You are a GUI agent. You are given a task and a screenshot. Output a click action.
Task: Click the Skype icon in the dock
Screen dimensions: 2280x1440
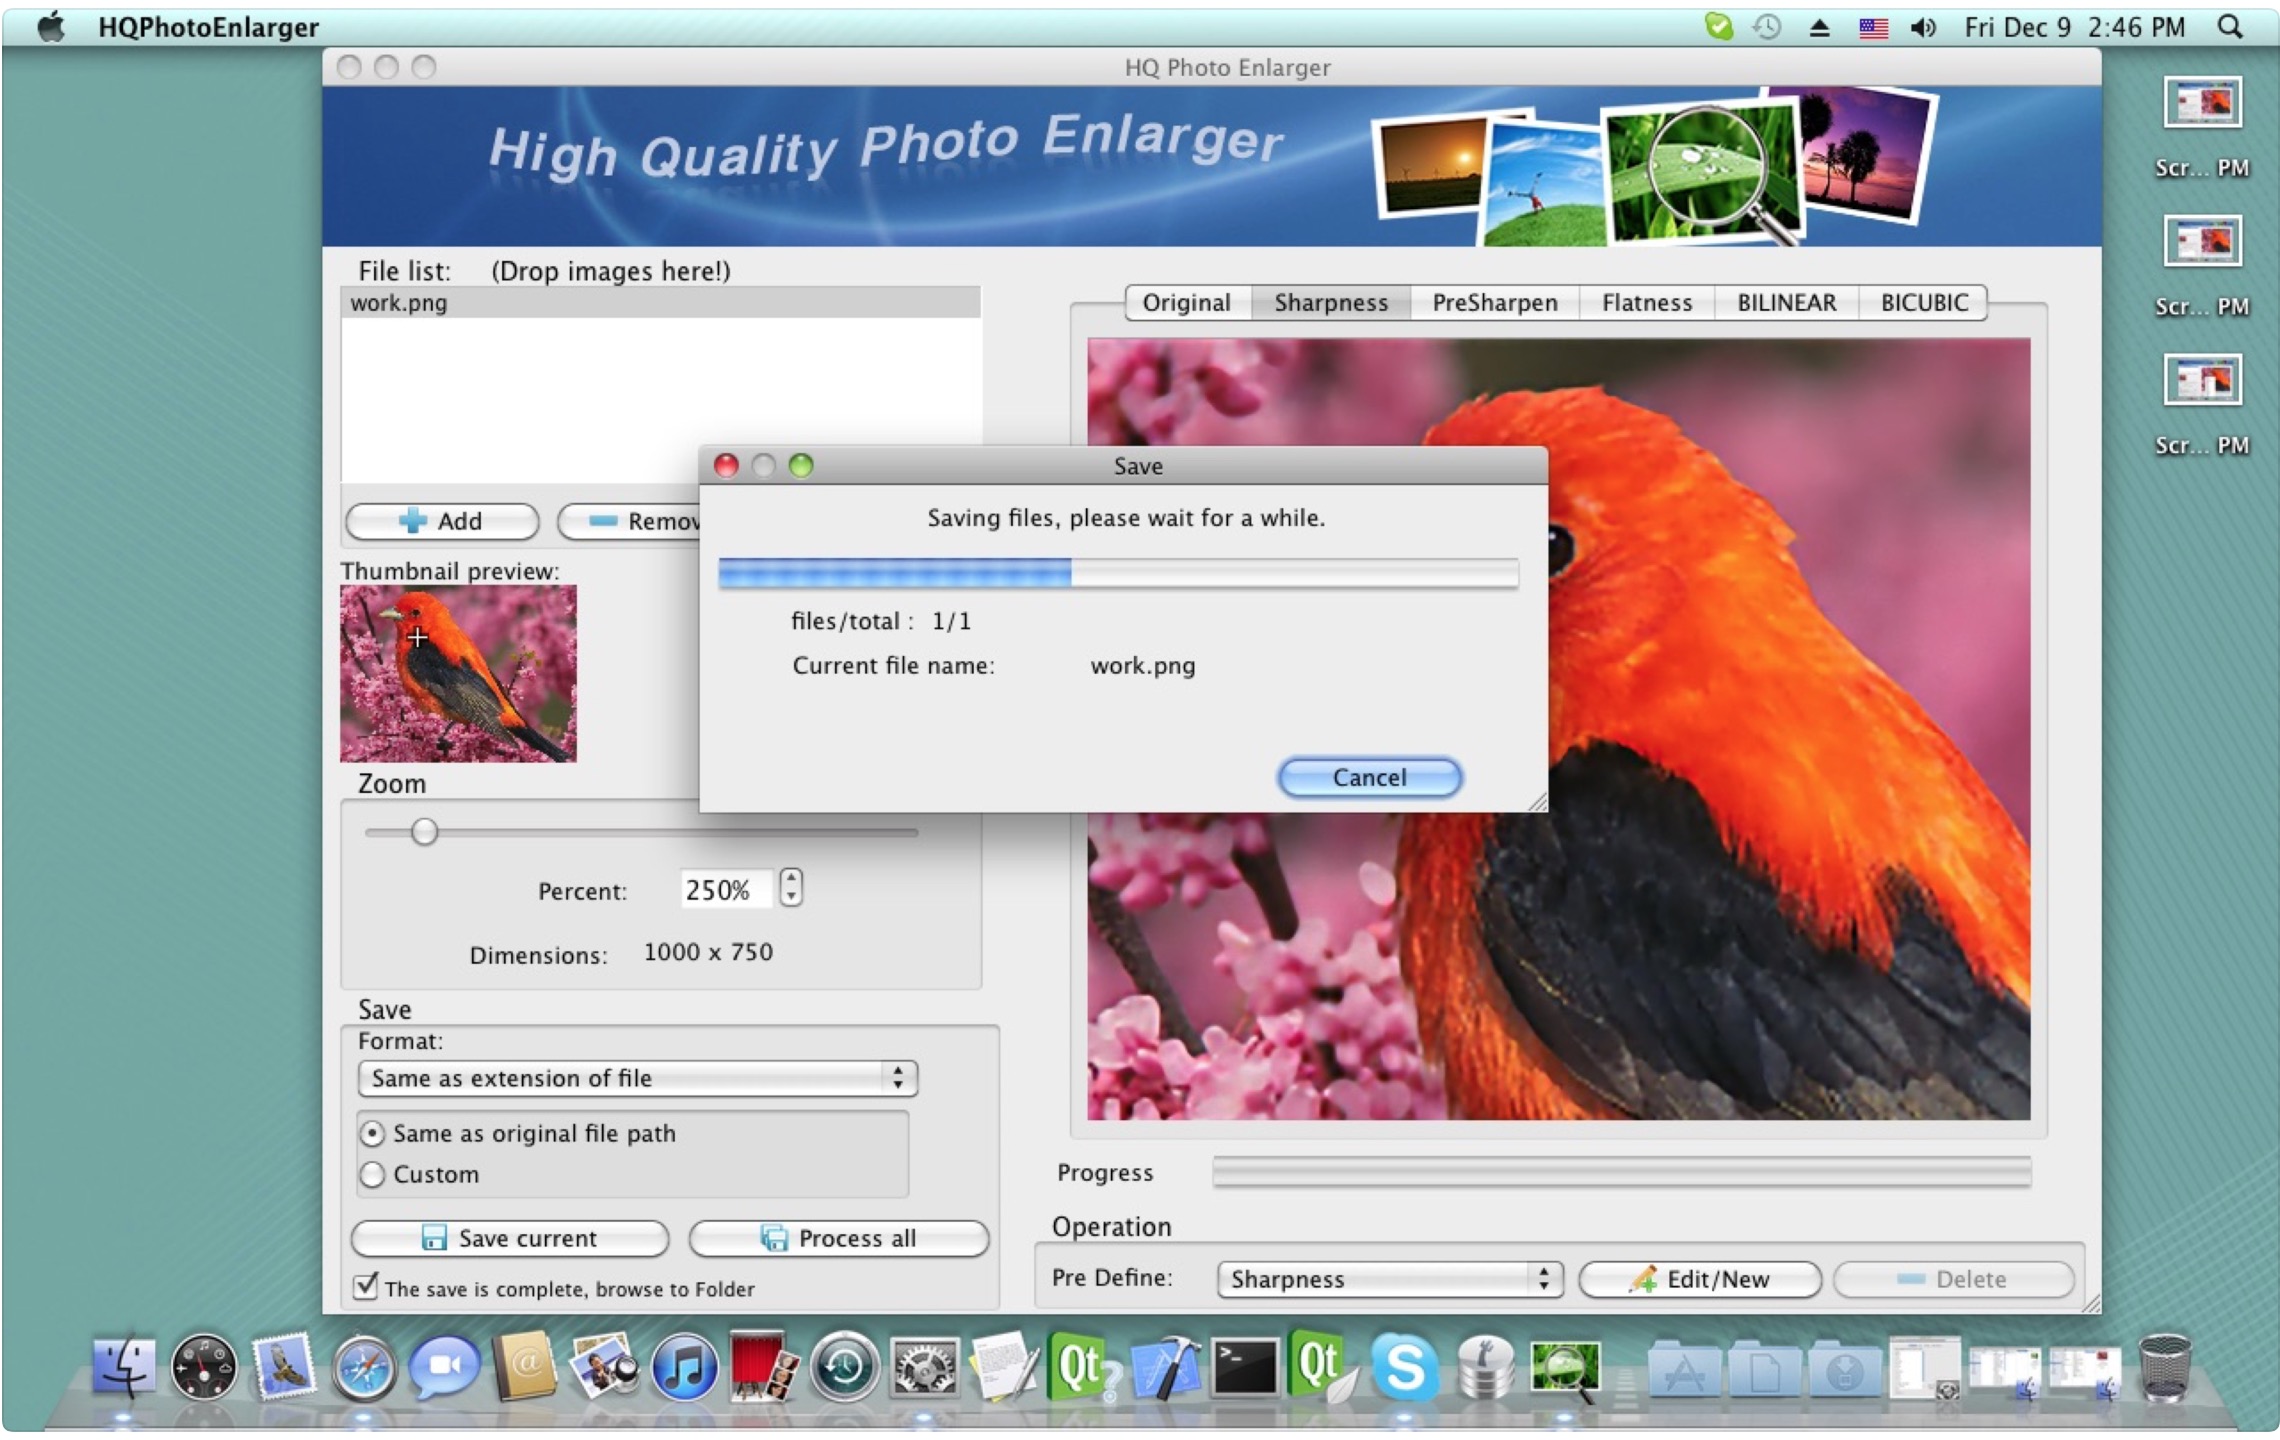[x=1403, y=1368]
